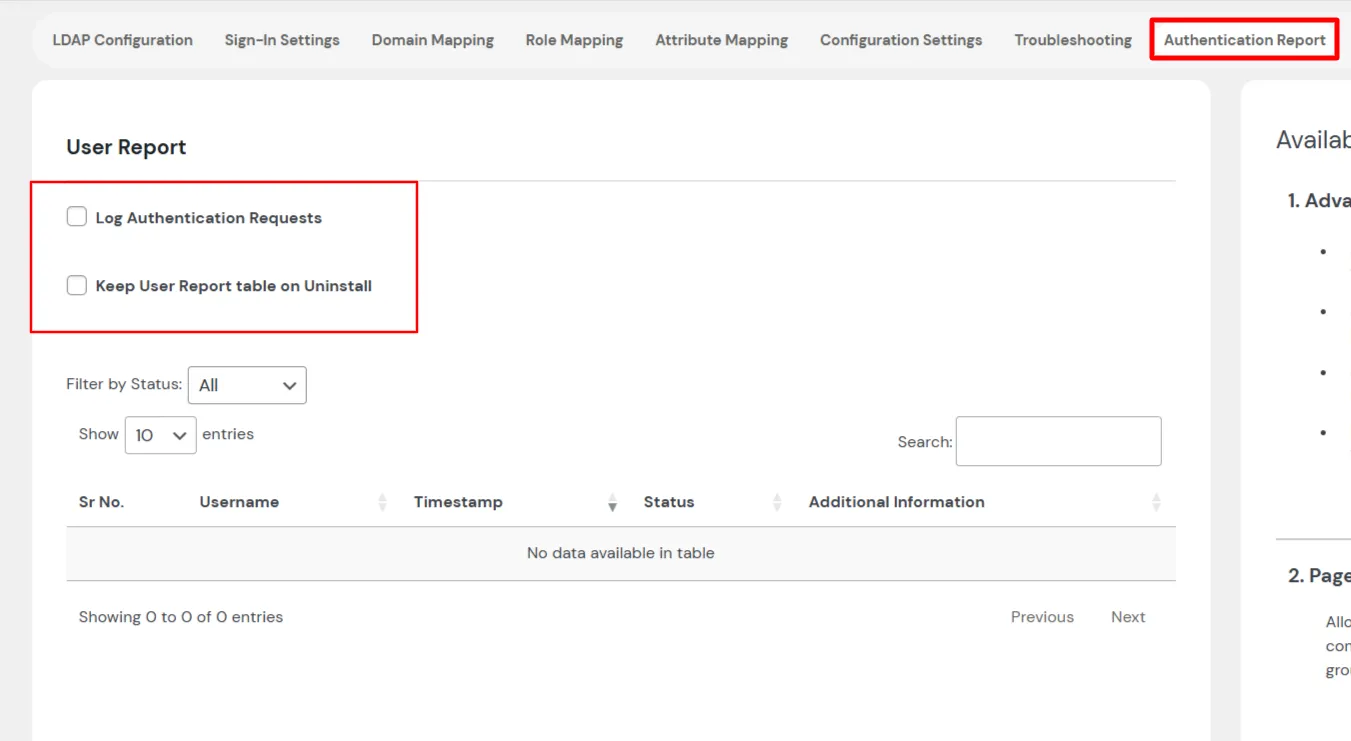Click the Next pagination link
This screenshot has width=1351, height=741.
1128,617
